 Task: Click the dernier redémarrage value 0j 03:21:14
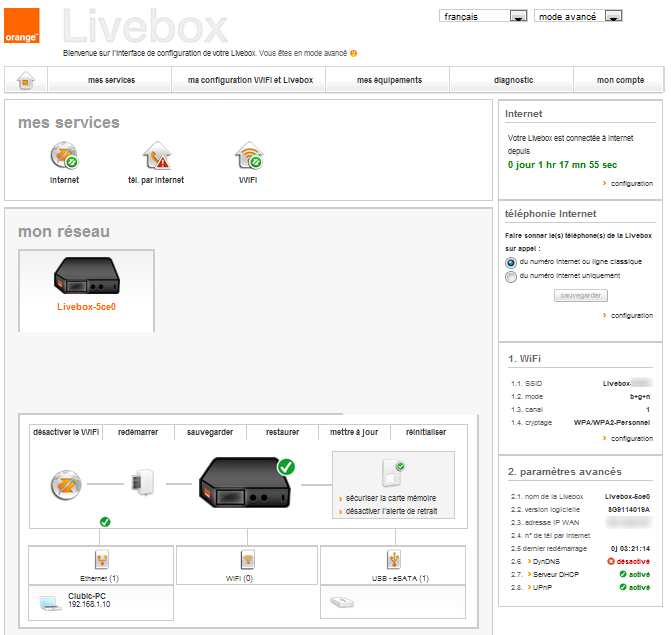[x=630, y=549]
